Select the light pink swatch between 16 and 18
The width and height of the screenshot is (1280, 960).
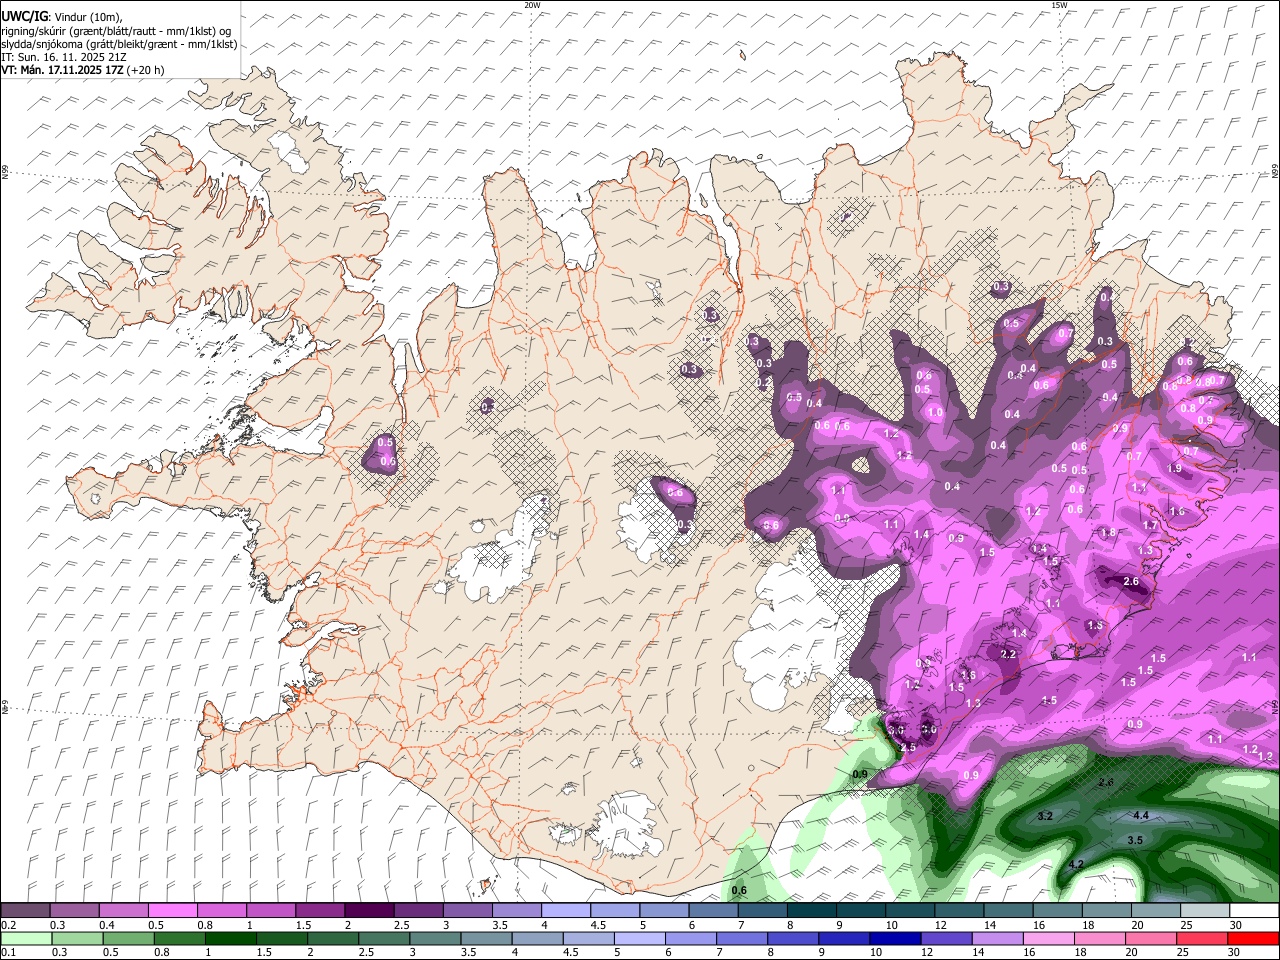click(1049, 939)
